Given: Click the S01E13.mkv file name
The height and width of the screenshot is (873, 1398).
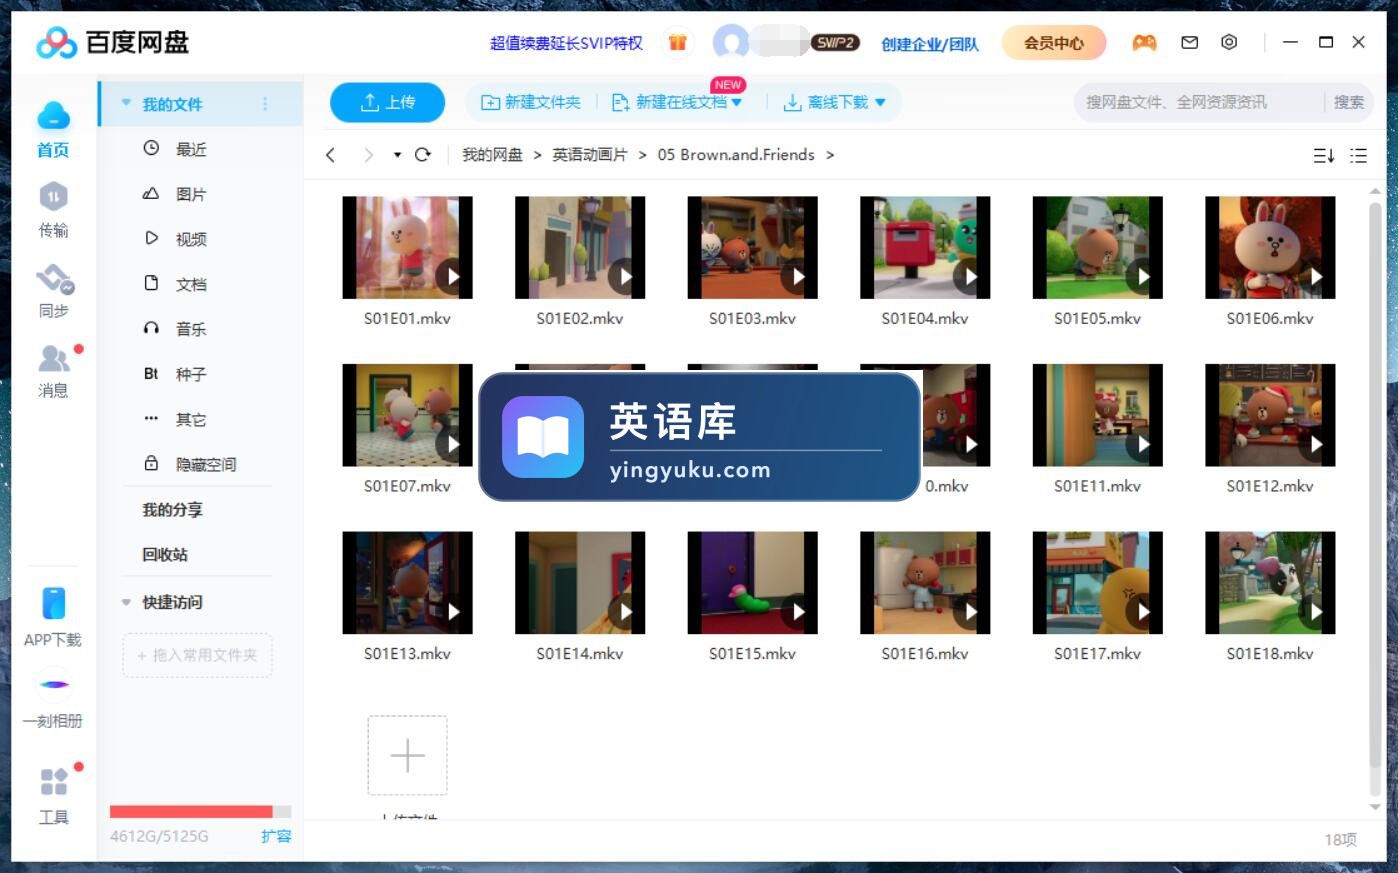Looking at the screenshot, I should click(x=407, y=653).
